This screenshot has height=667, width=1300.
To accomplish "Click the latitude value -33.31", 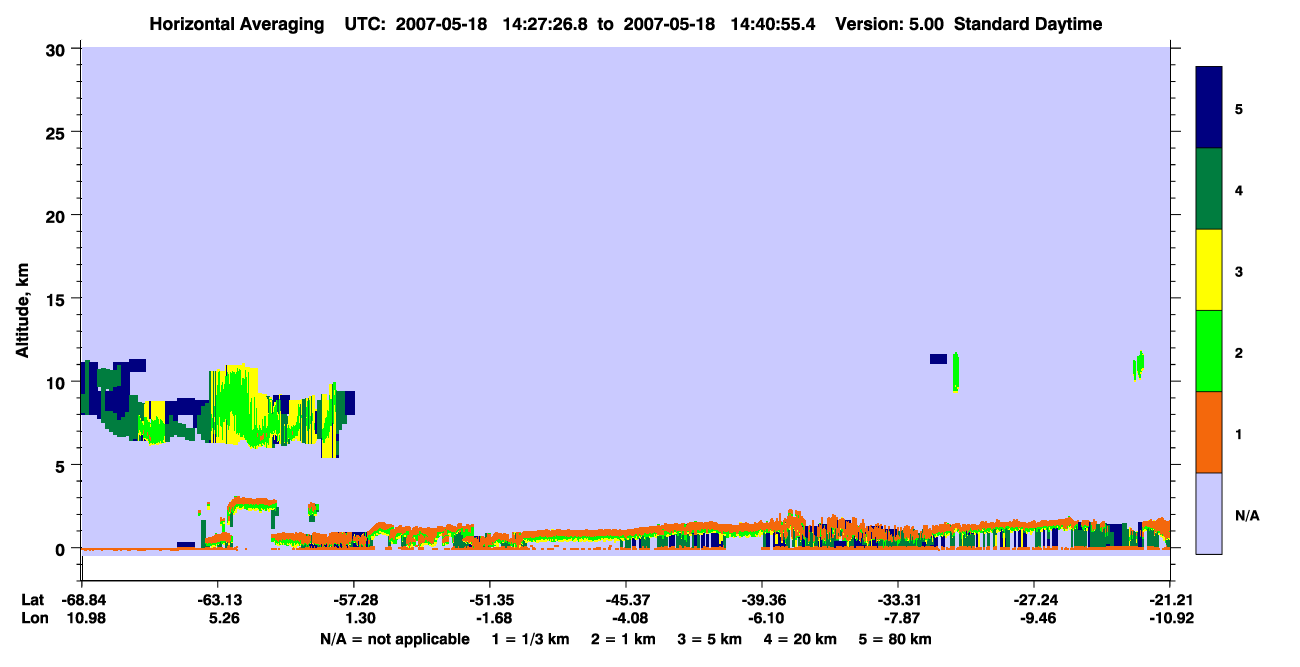I will point(898,600).
